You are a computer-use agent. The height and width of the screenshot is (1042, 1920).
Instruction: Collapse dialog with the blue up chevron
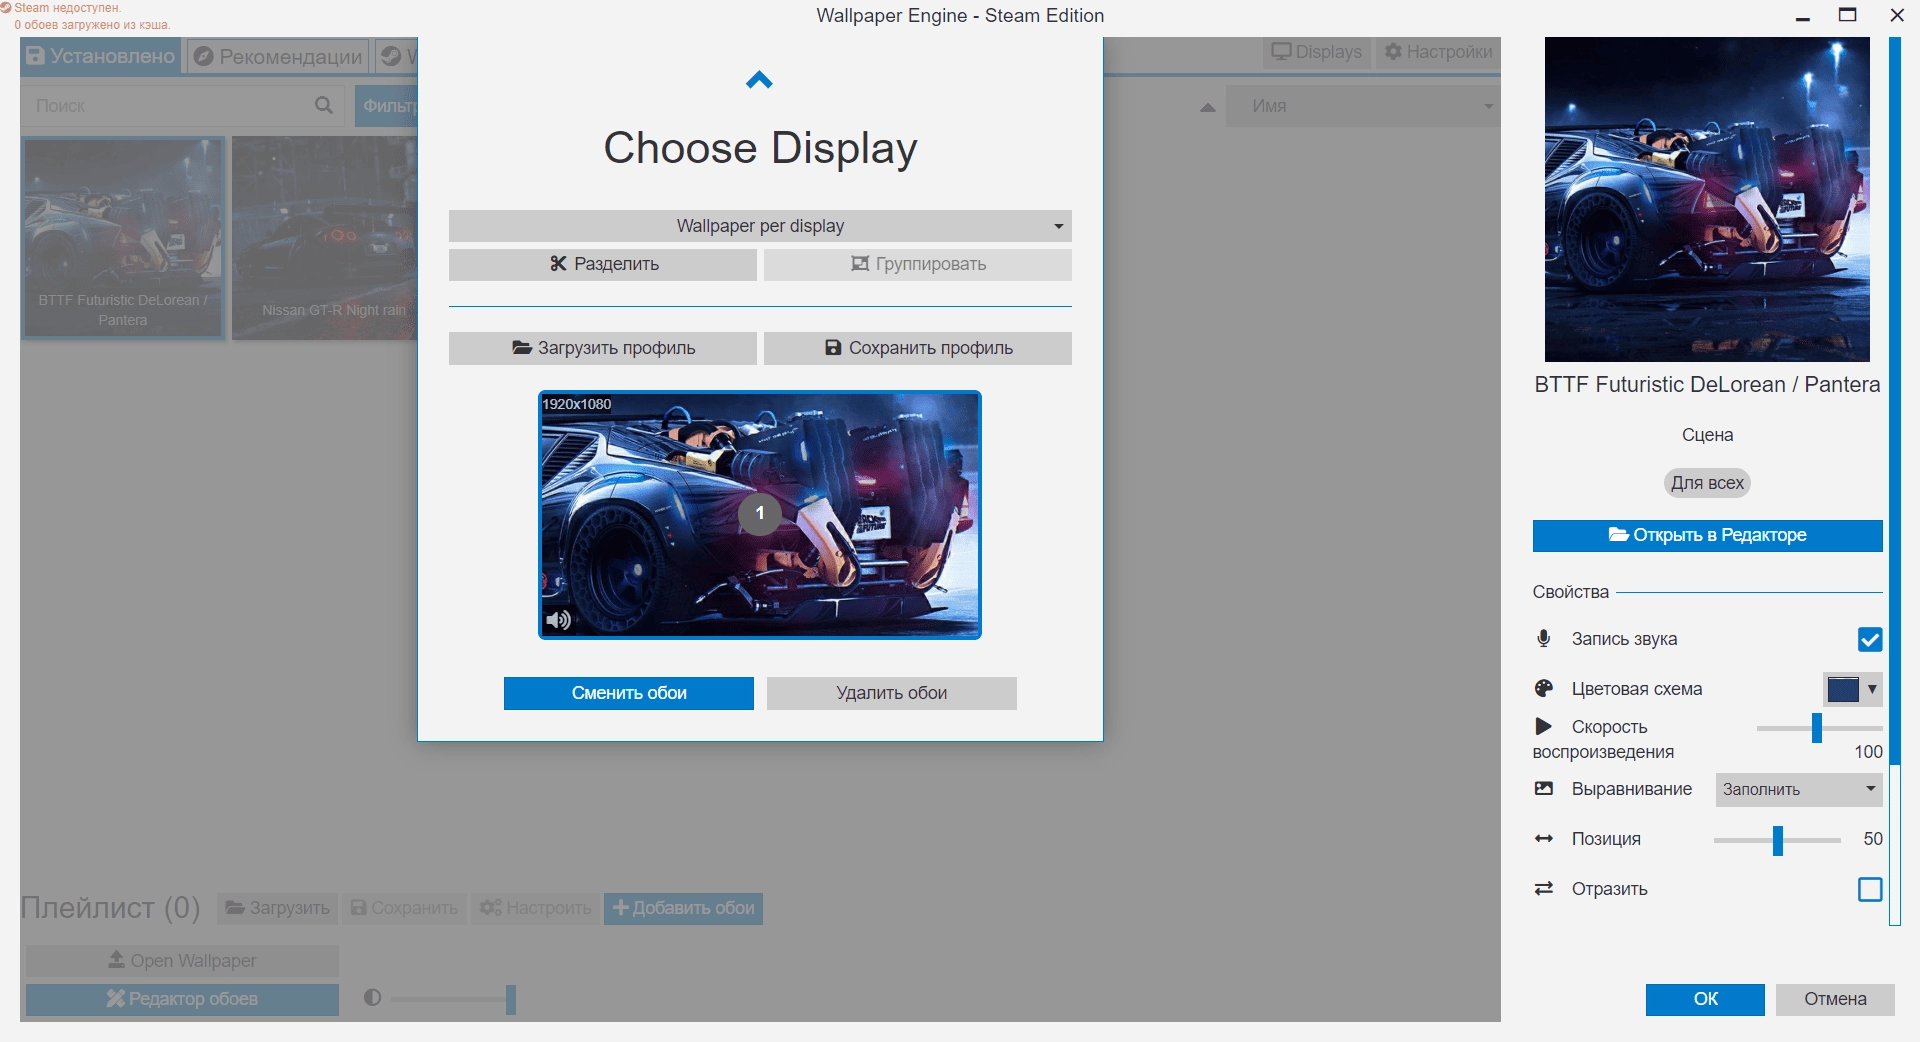coord(759,80)
